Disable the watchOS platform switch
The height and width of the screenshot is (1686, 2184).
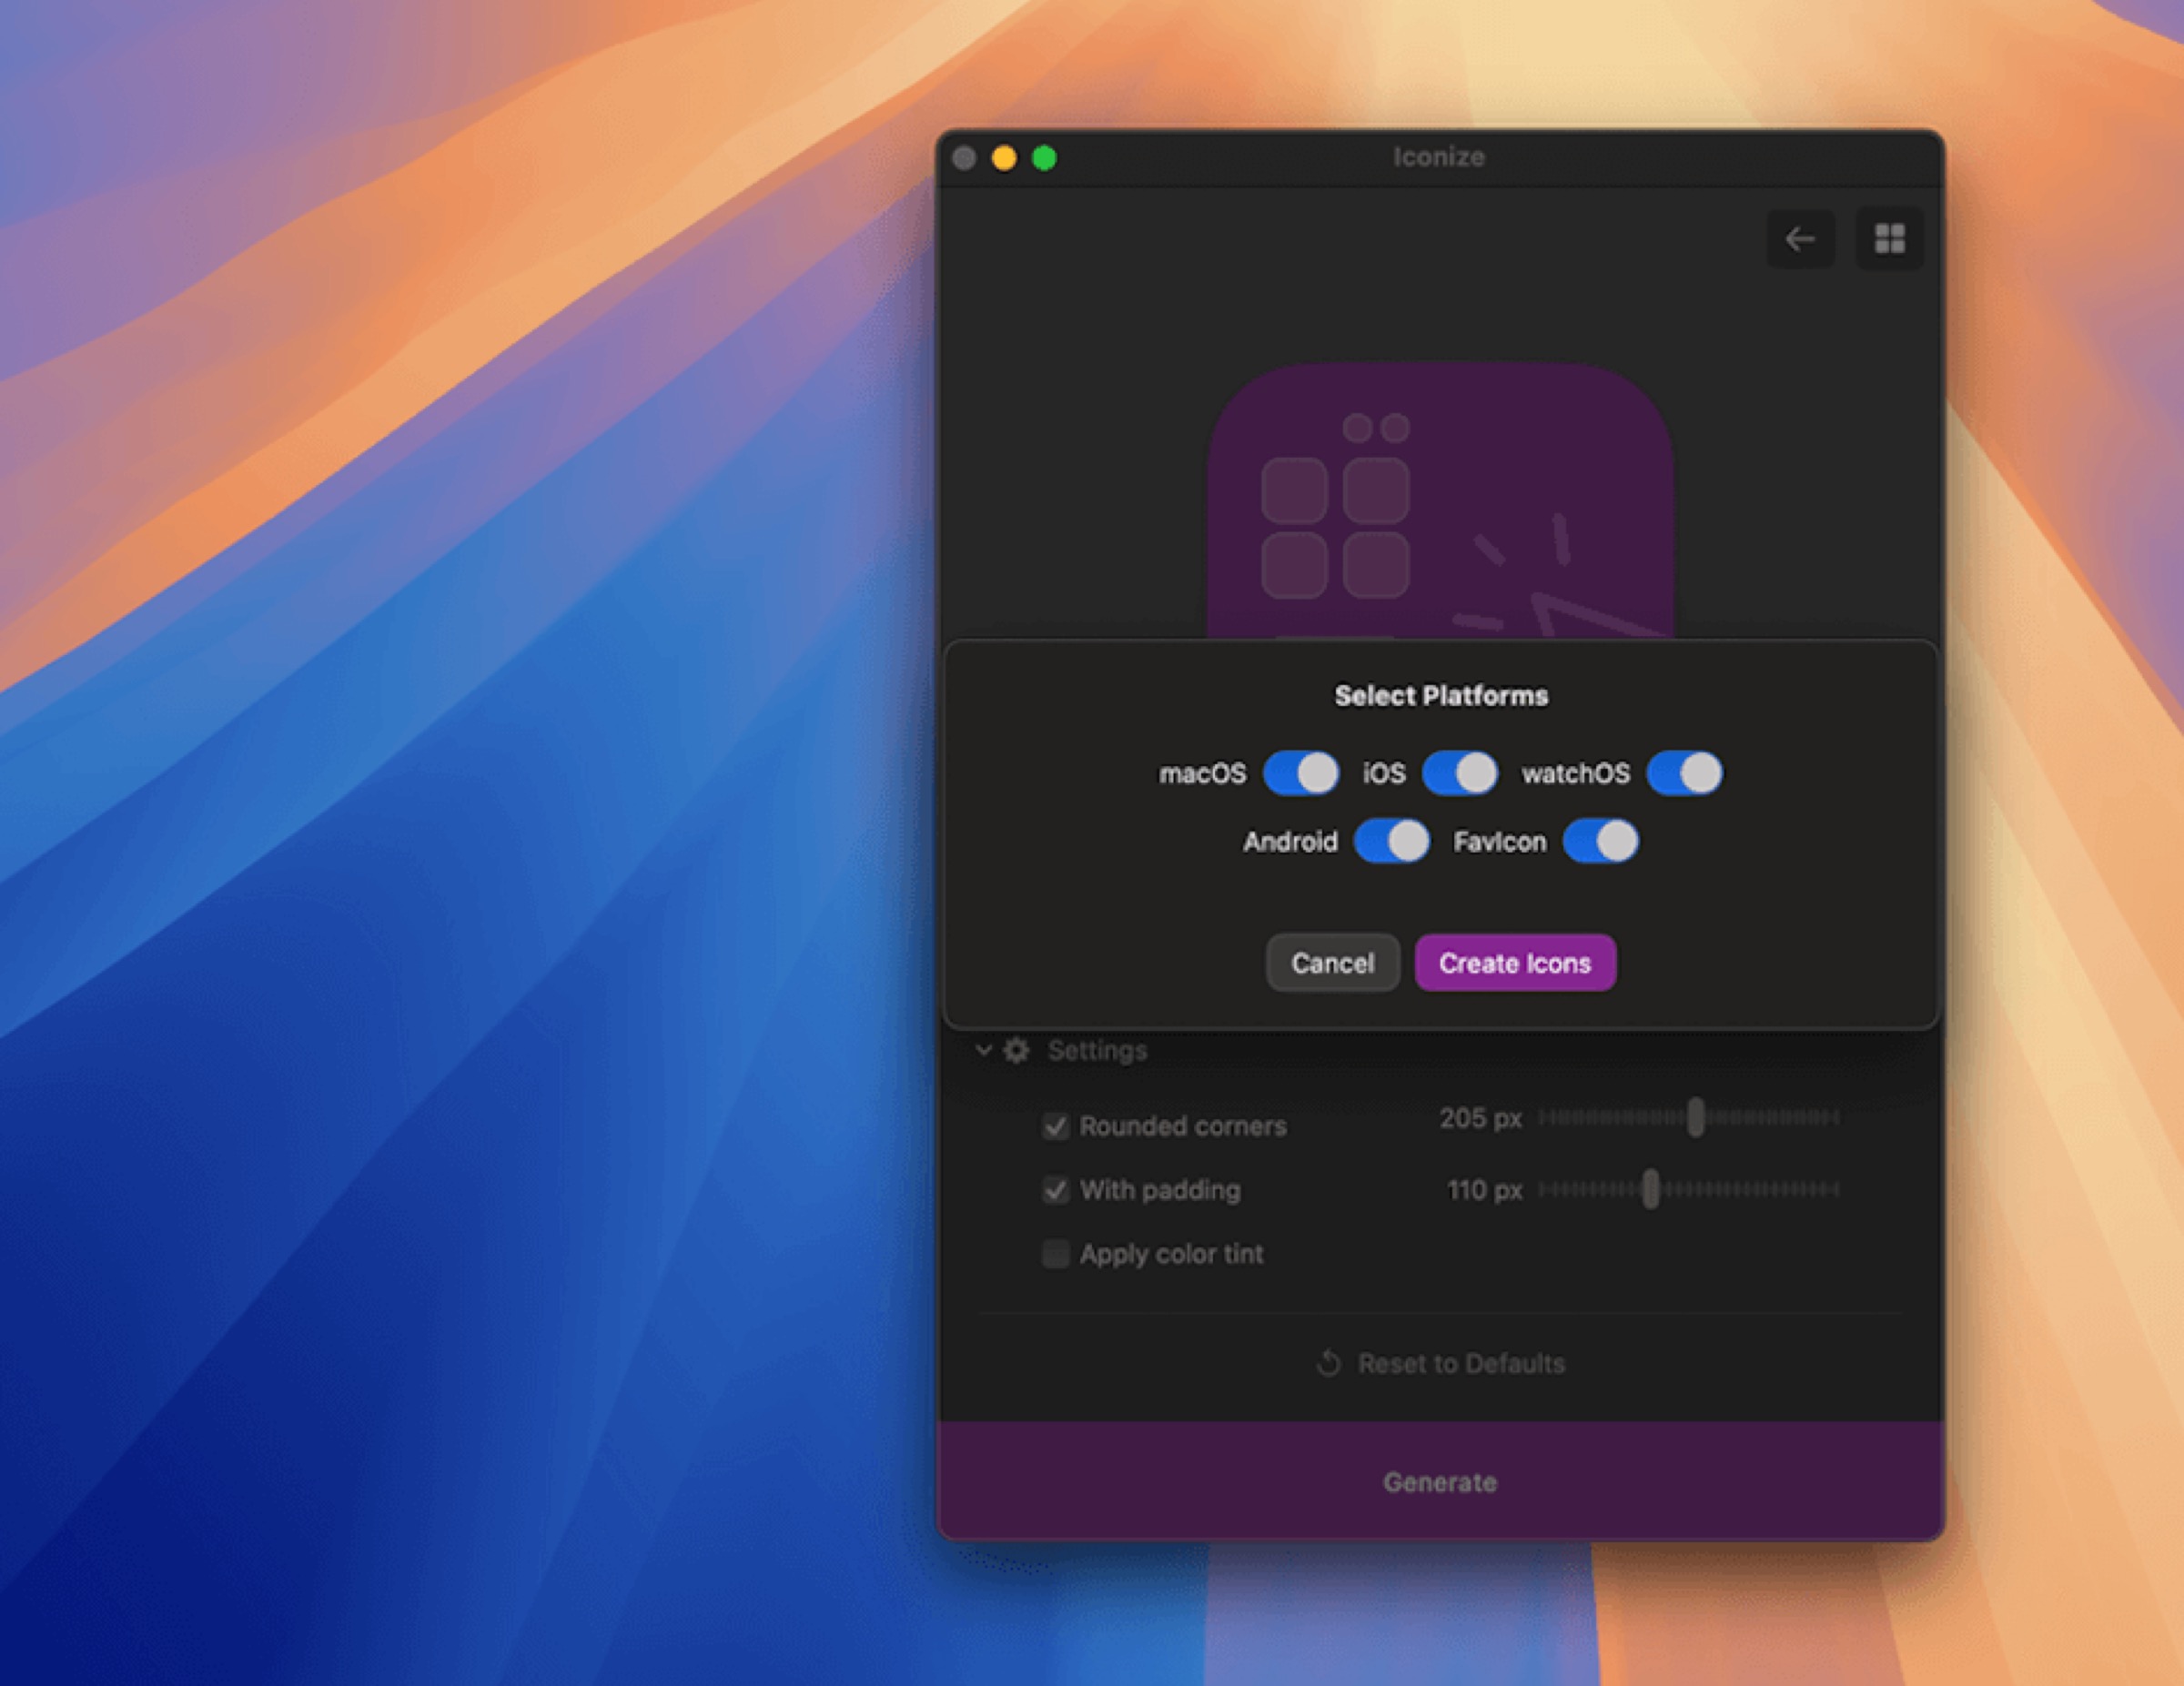(1684, 773)
